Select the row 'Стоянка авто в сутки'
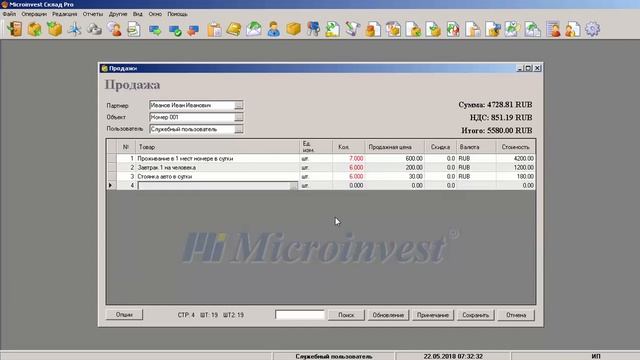 [322, 176]
